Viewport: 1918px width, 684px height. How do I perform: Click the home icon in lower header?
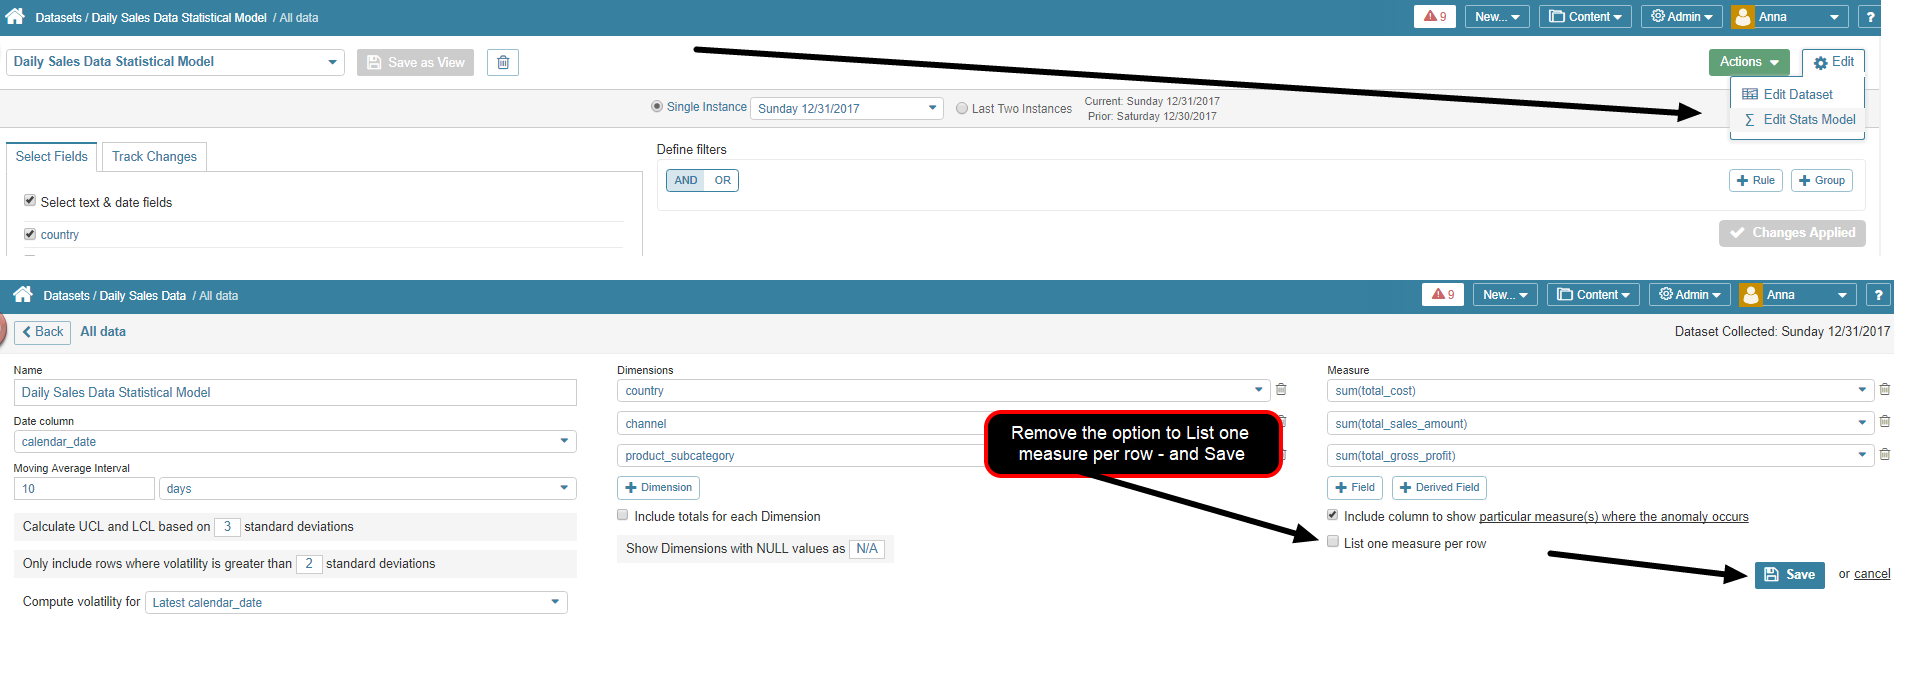pos(23,294)
